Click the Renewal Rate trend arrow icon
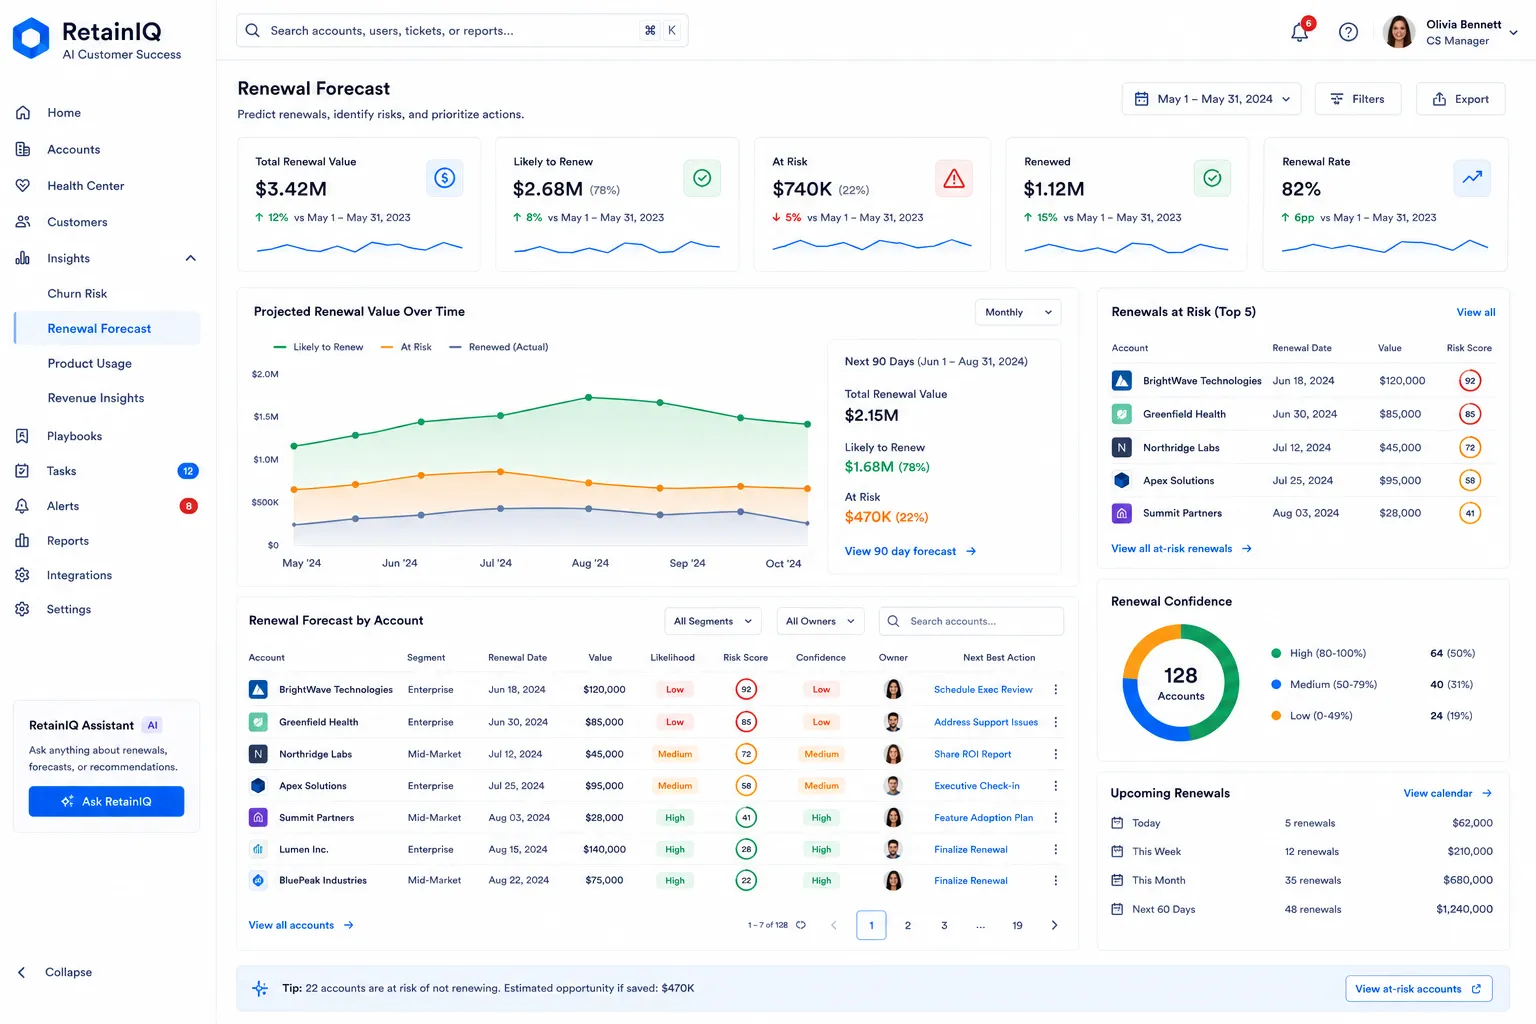1536x1024 pixels. click(1472, 178)
